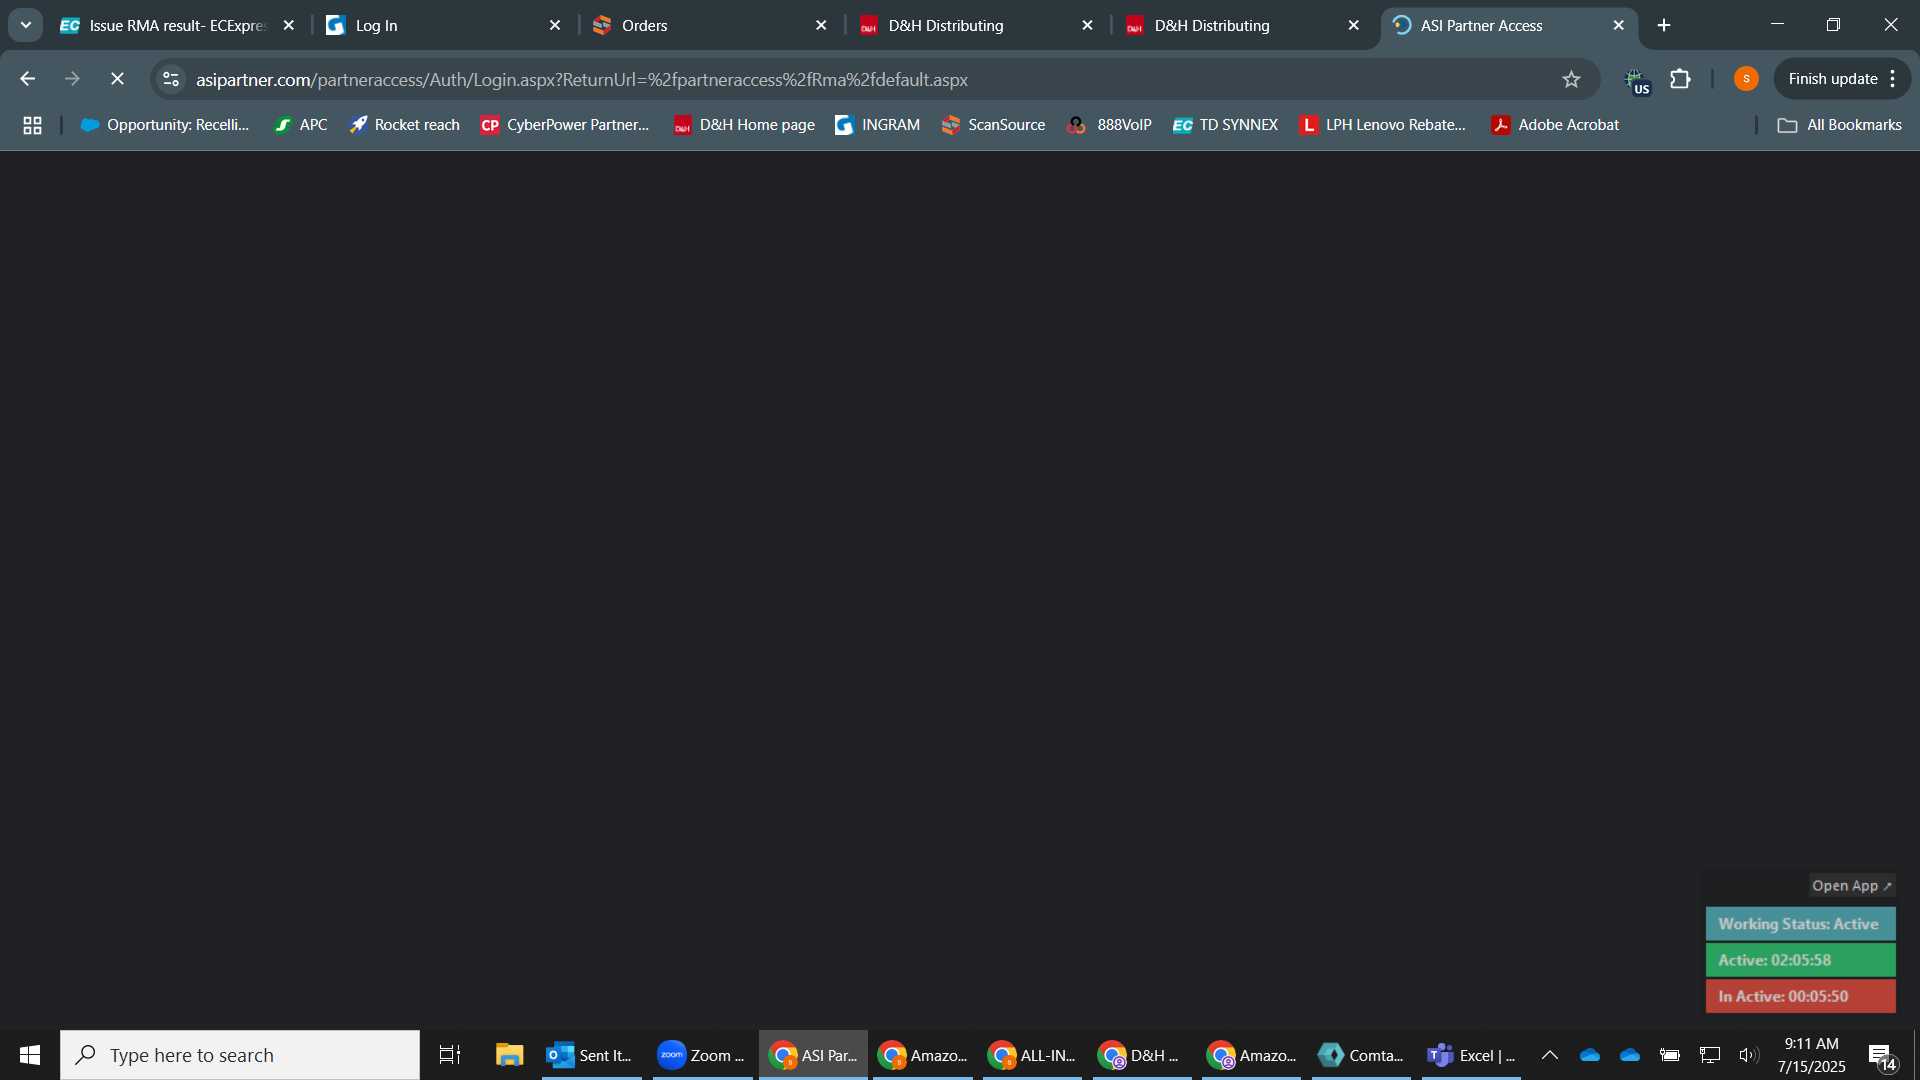
Task: Expand the All Bookmarks folder
Action: tap(1839, 125)
